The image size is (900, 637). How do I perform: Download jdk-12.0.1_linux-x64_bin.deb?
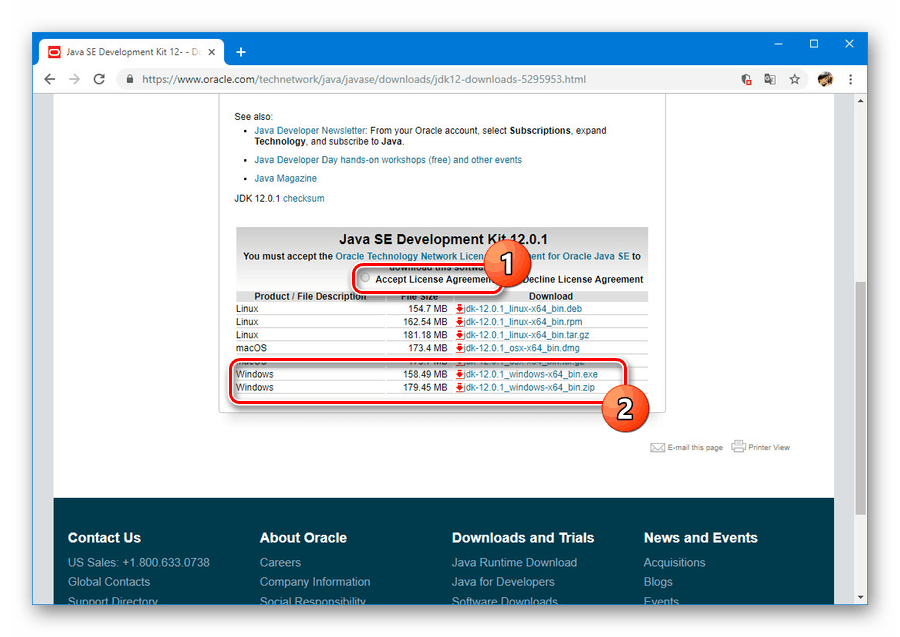[523, 309]
